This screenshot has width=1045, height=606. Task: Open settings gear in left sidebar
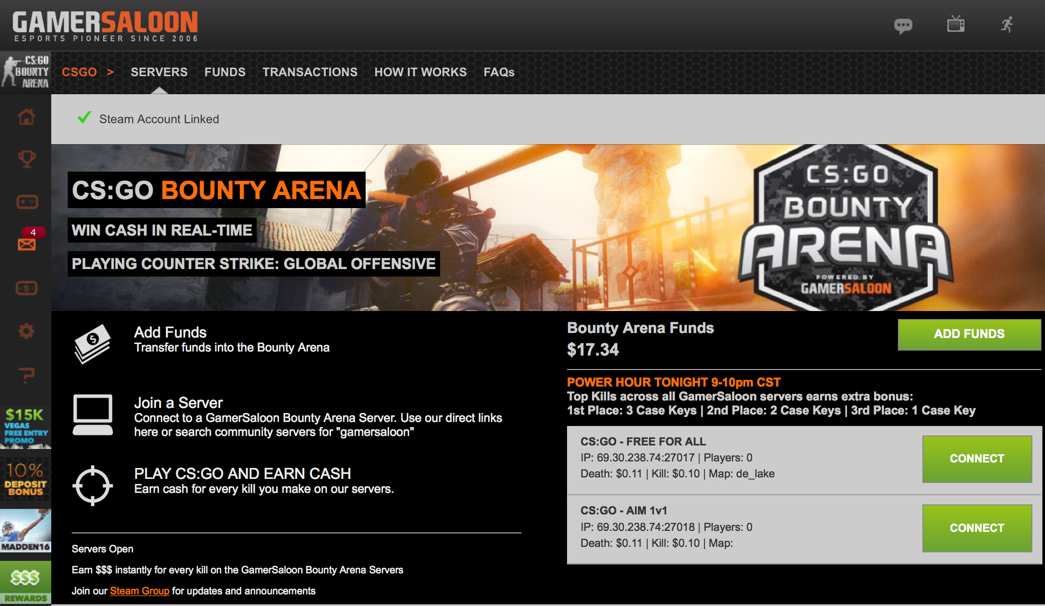click(26, 331)
